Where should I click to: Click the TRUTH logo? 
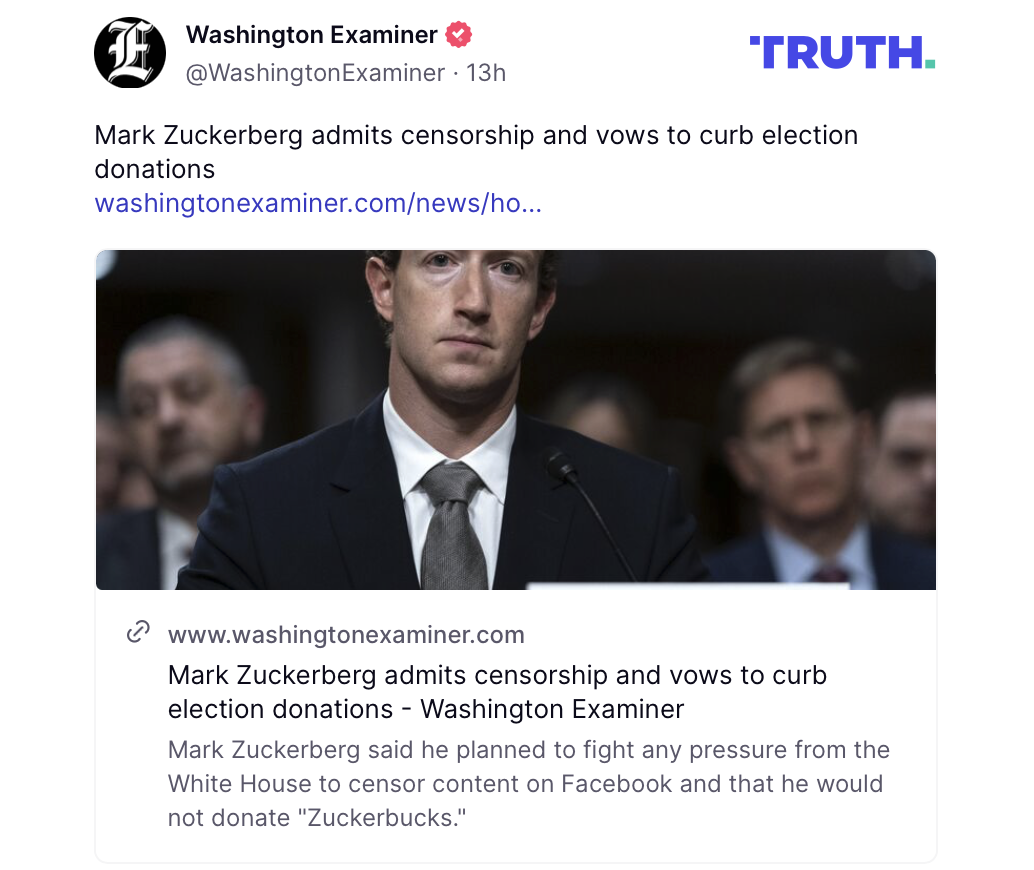842,53
